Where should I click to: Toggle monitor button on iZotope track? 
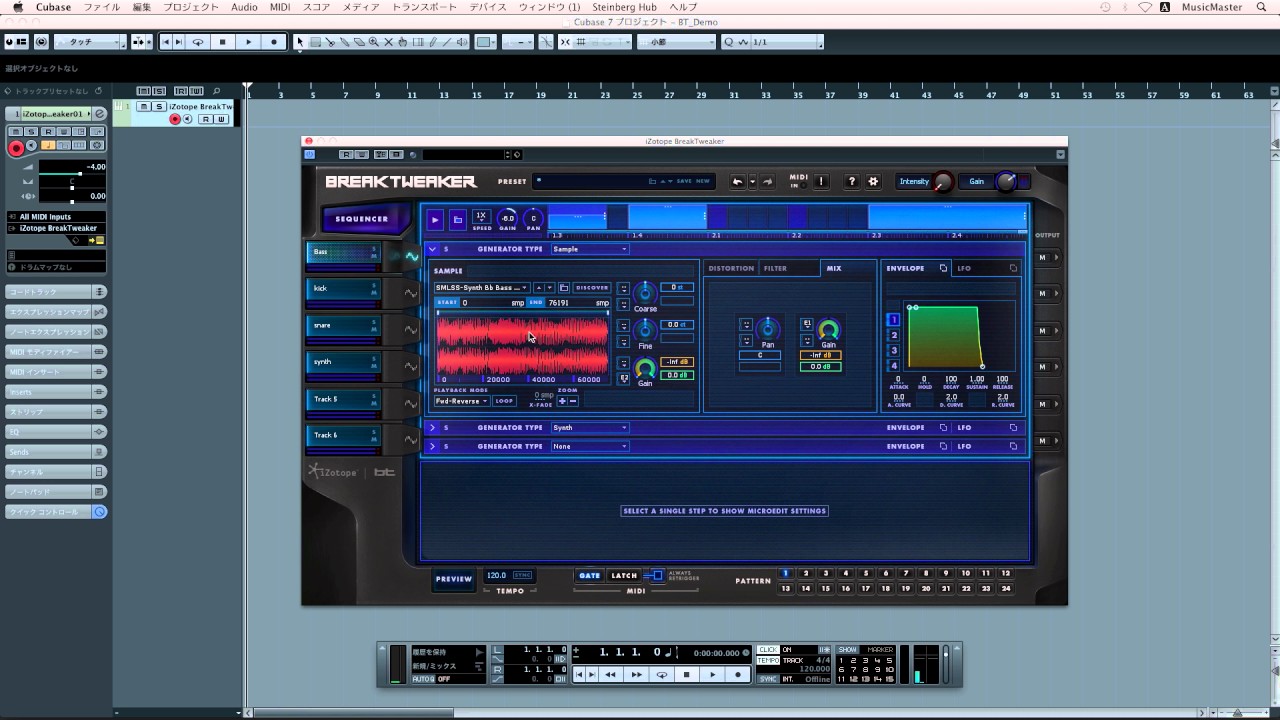pyautogui.click(x=190, y=119)
